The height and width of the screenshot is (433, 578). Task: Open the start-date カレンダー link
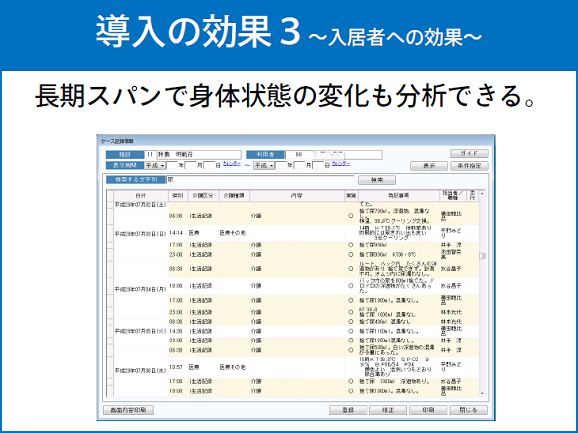[232, 164]
